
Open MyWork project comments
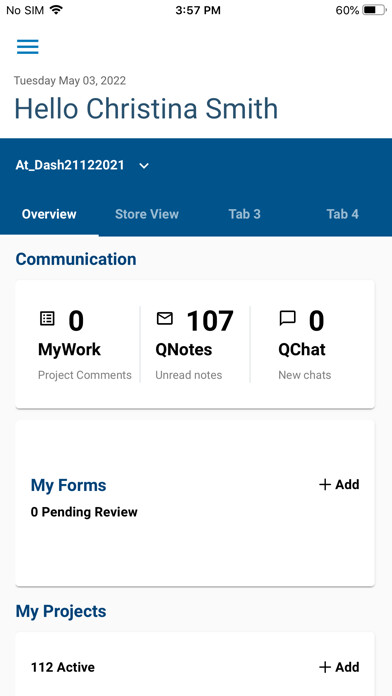[x=84, y=344]
